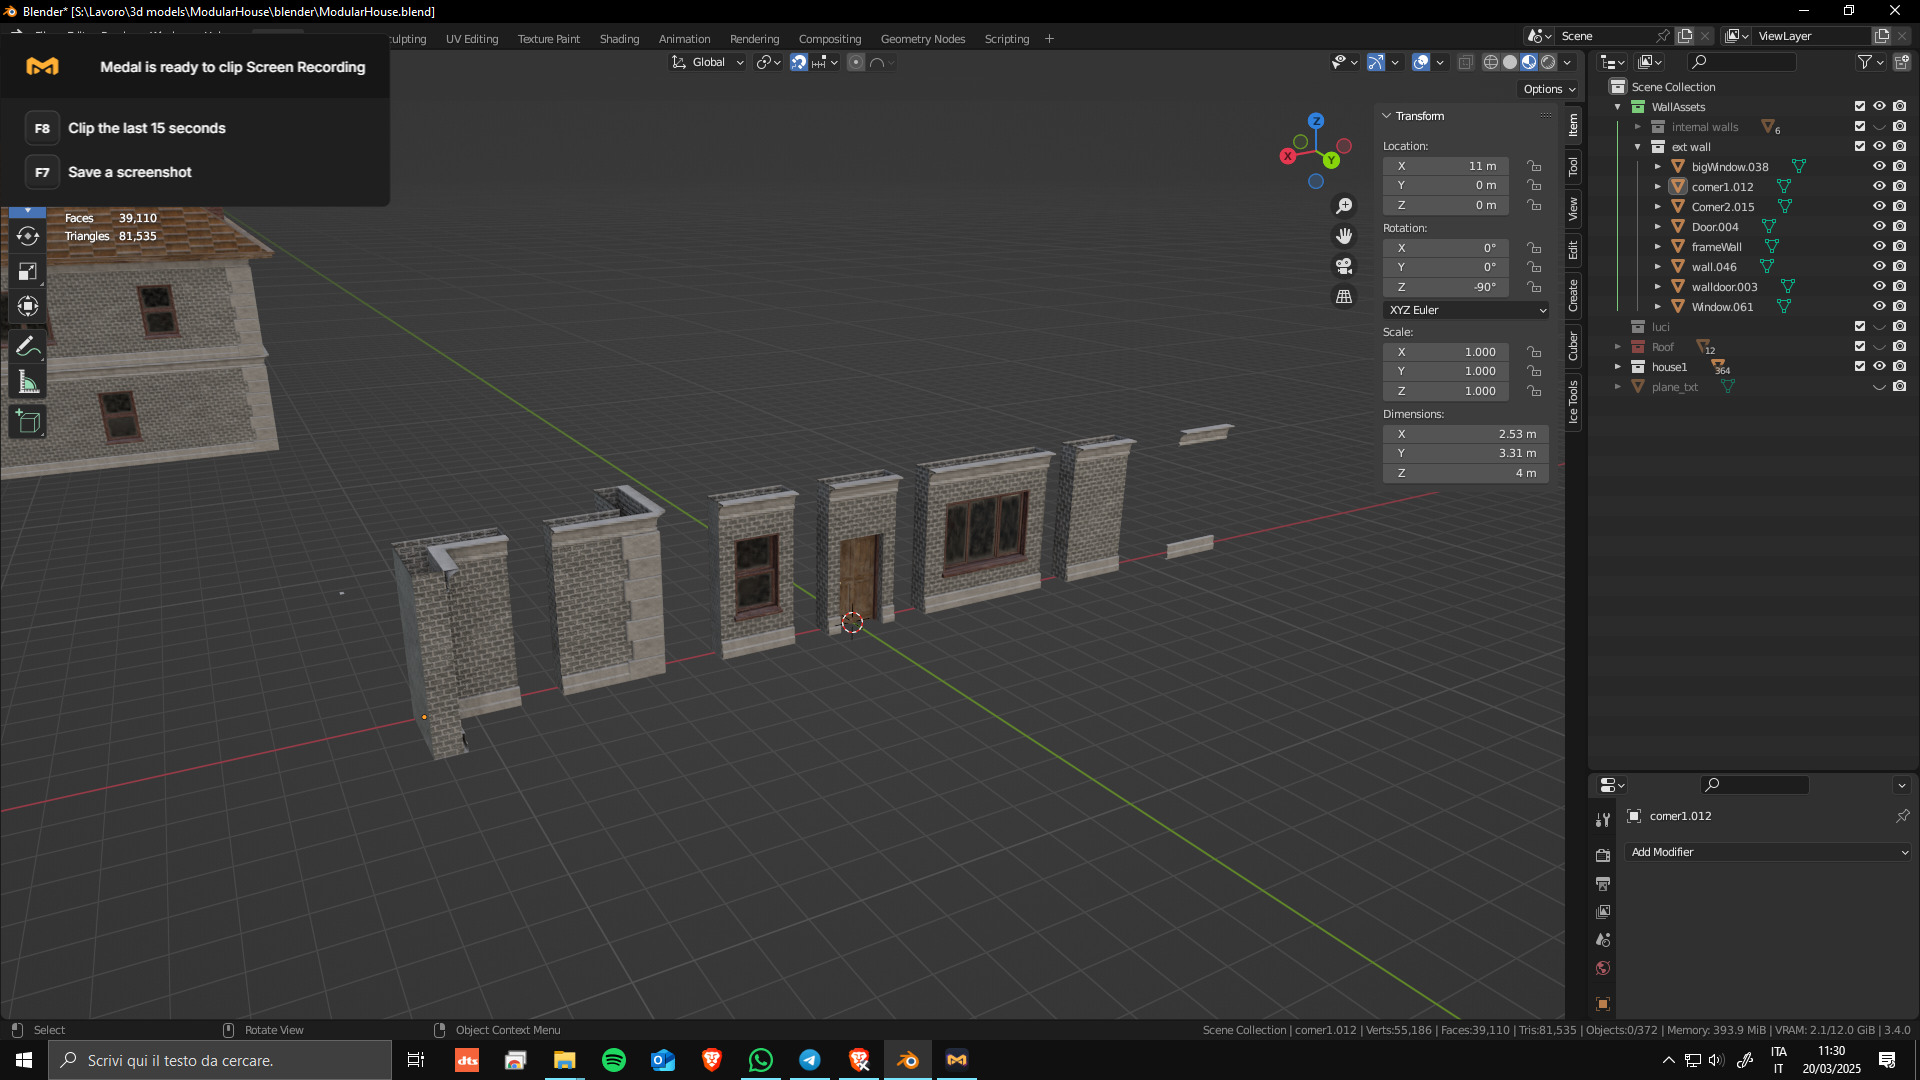Select the Add Cube tool

pyautogui.click(x=28, y=422)
